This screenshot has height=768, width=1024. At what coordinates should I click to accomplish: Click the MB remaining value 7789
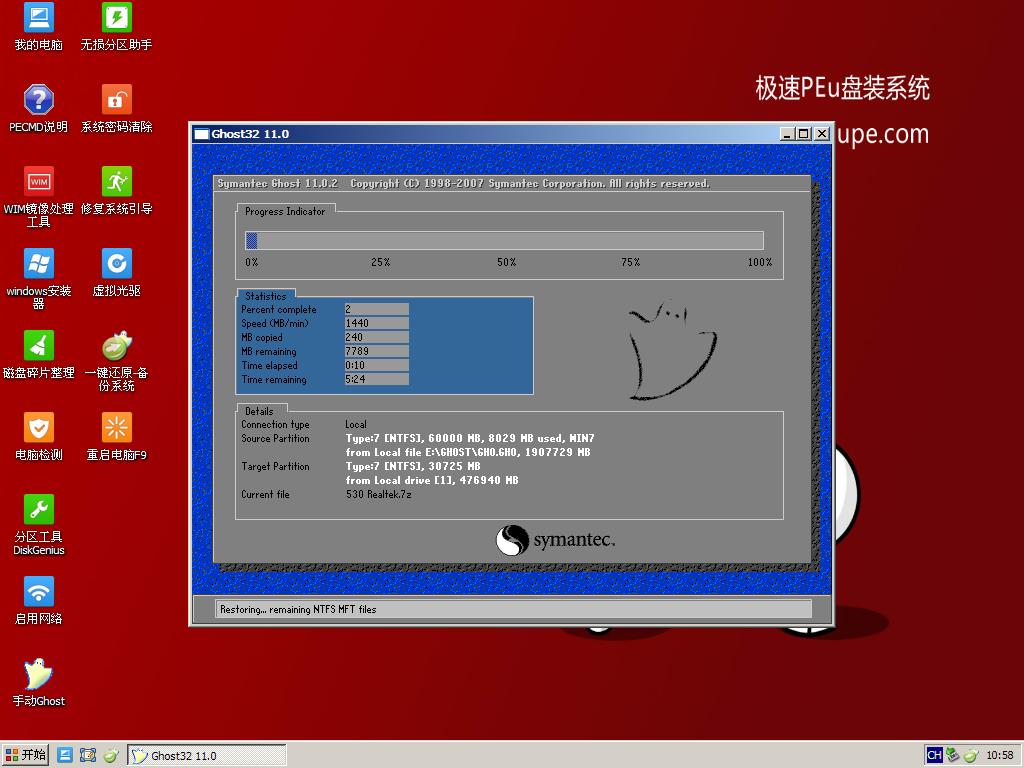tap(377, 351)
